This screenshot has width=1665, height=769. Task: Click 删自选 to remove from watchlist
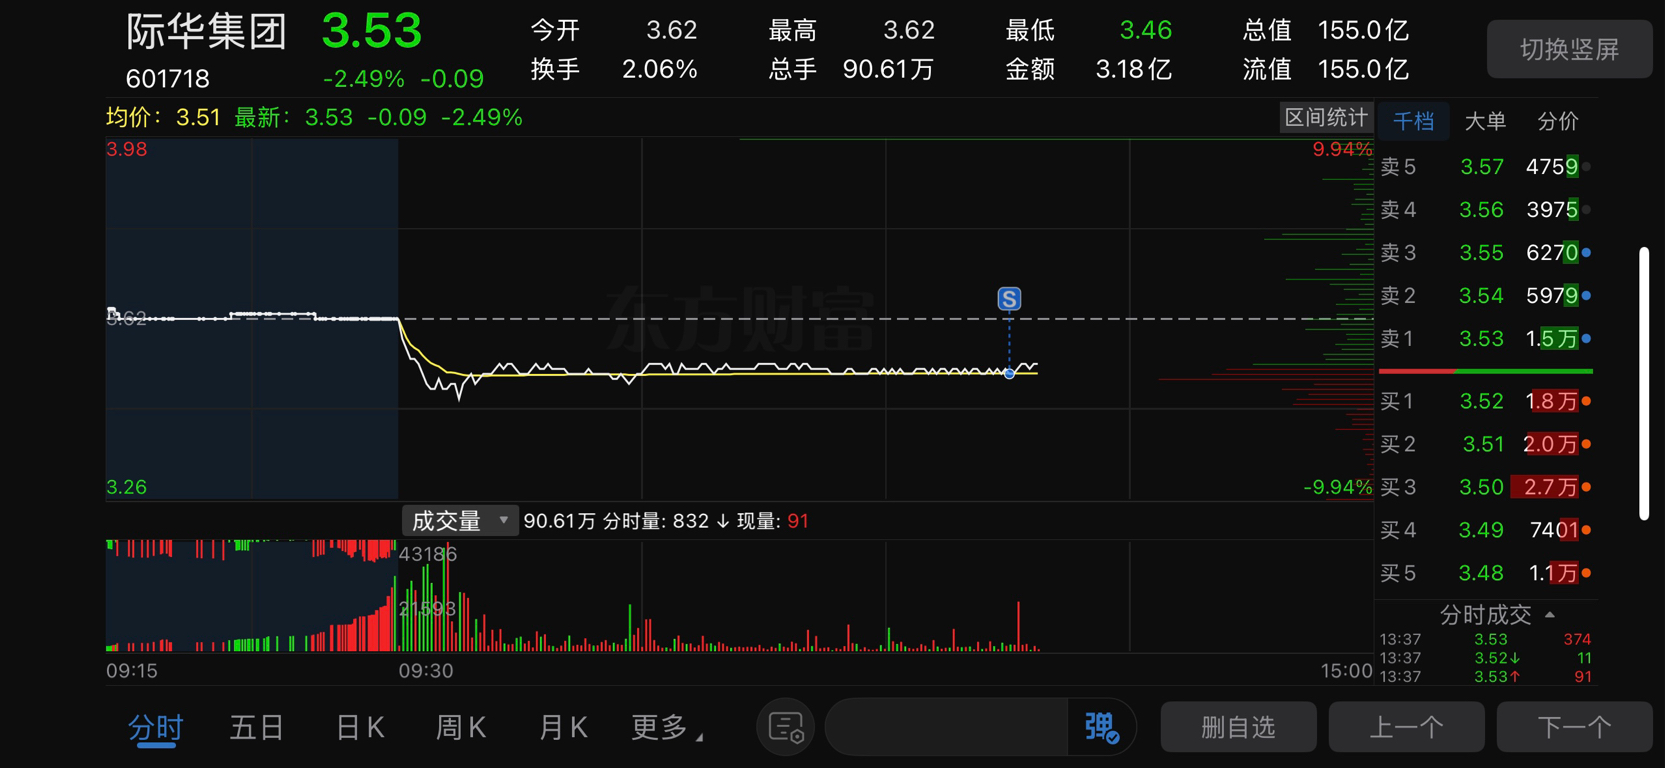(x=1238, y=727)
